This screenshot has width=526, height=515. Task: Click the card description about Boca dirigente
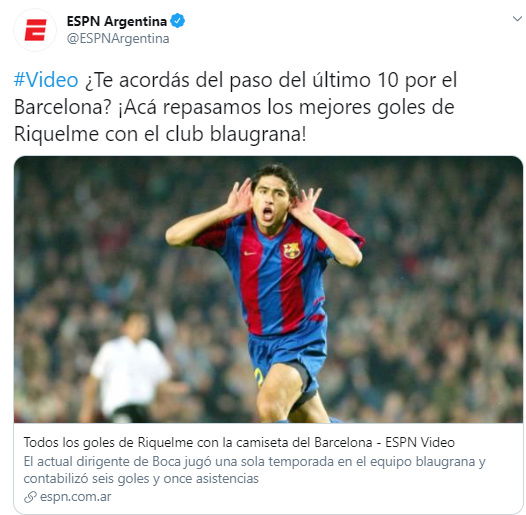255,470
